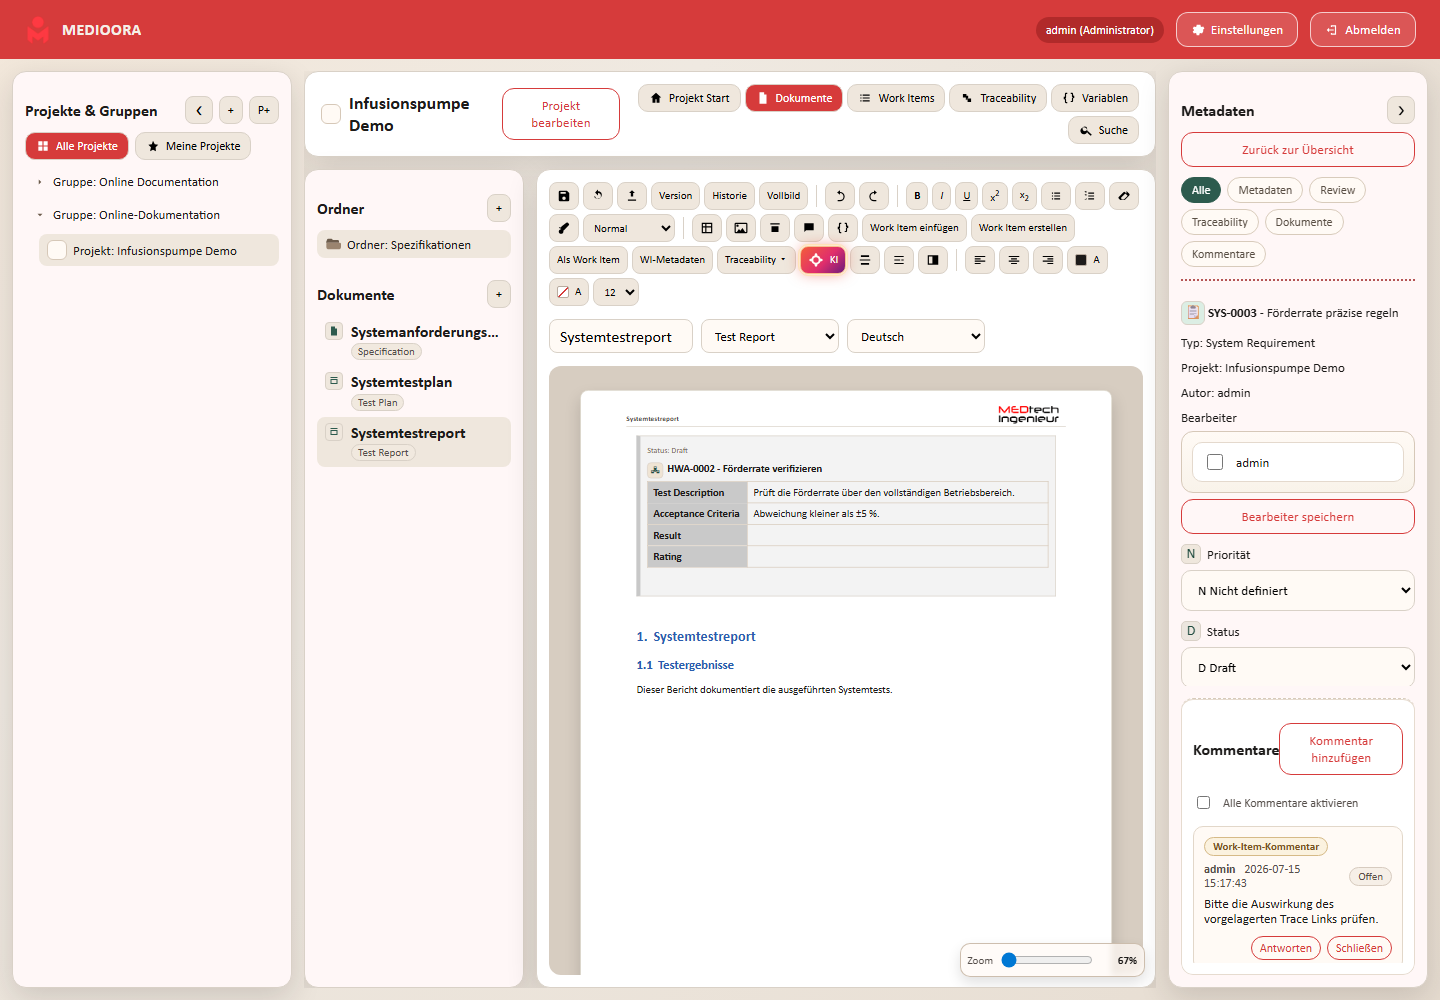This screenshot has height=1000, width=1440.
Task: Click the line spacing icon after KI
Action: pyautogui.click(x=865, y=260)
